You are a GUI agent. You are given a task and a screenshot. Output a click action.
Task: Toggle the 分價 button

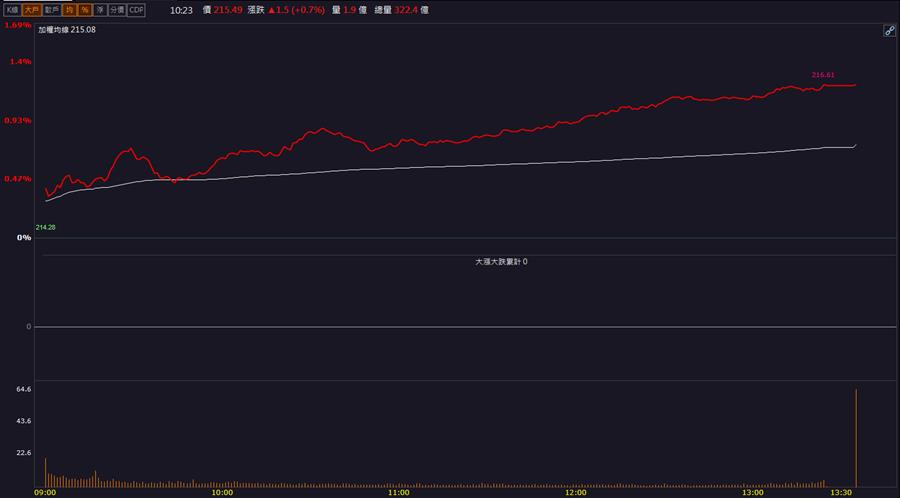coord(117,10)
